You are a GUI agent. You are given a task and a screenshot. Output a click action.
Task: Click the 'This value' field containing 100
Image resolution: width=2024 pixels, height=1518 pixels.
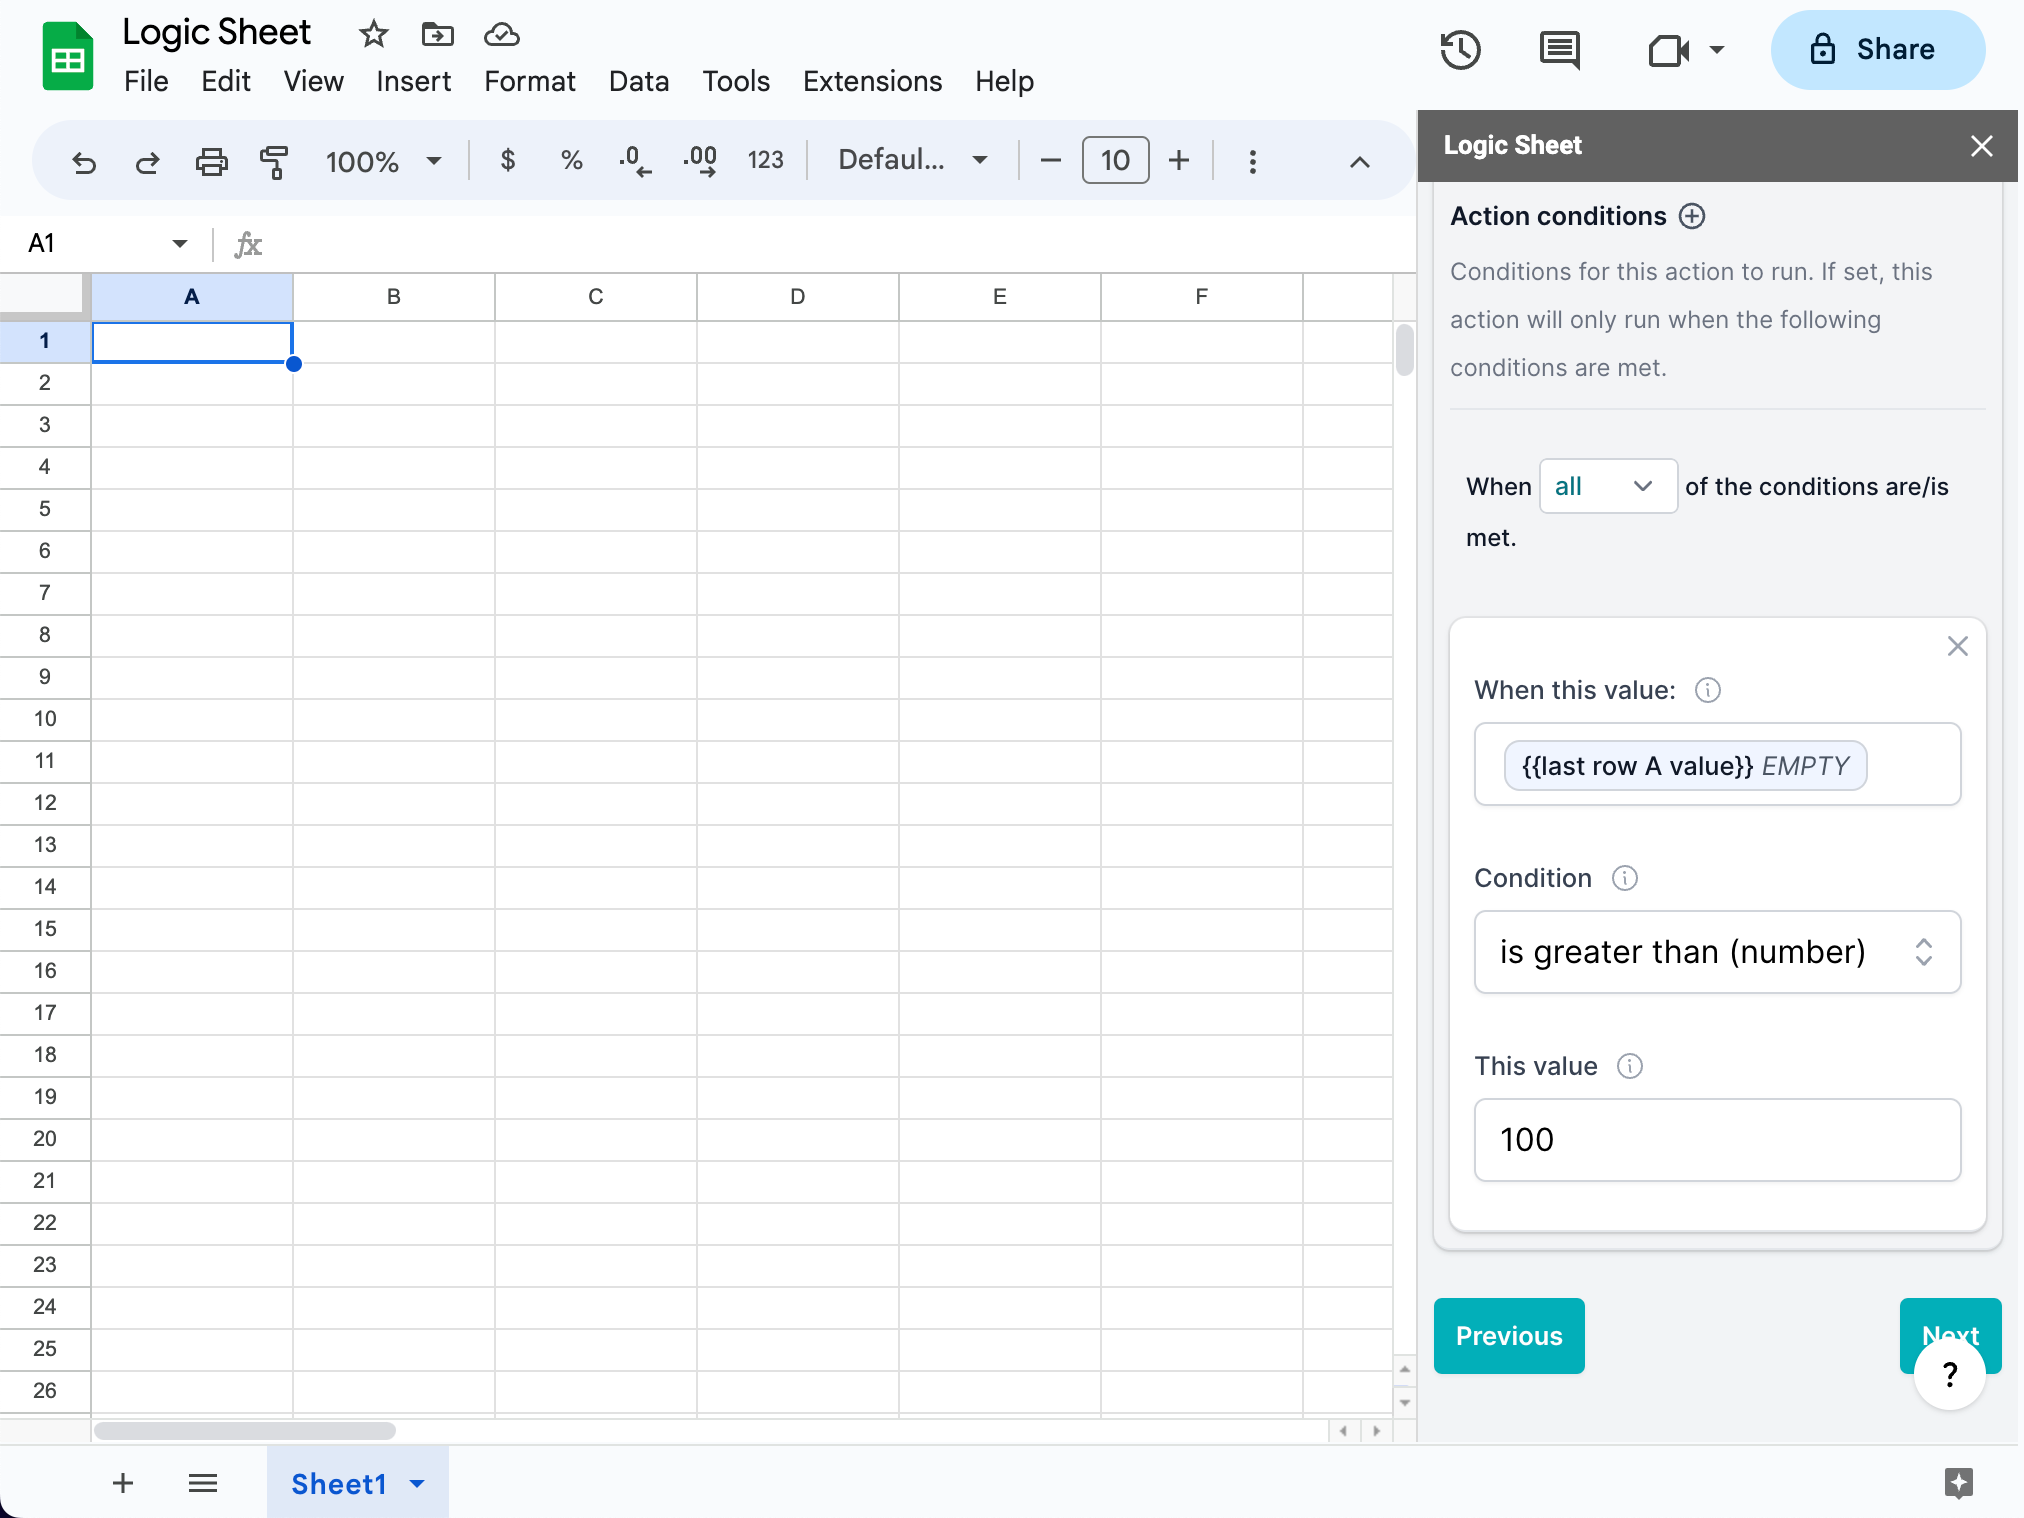point(1716,1140)
